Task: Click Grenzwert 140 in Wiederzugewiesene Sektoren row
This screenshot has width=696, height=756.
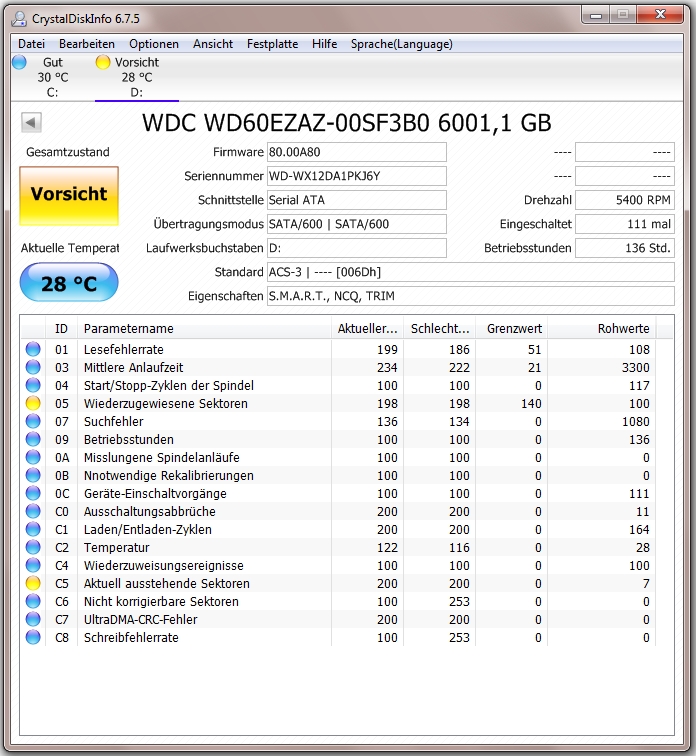Action: click(x=531, y=404)
